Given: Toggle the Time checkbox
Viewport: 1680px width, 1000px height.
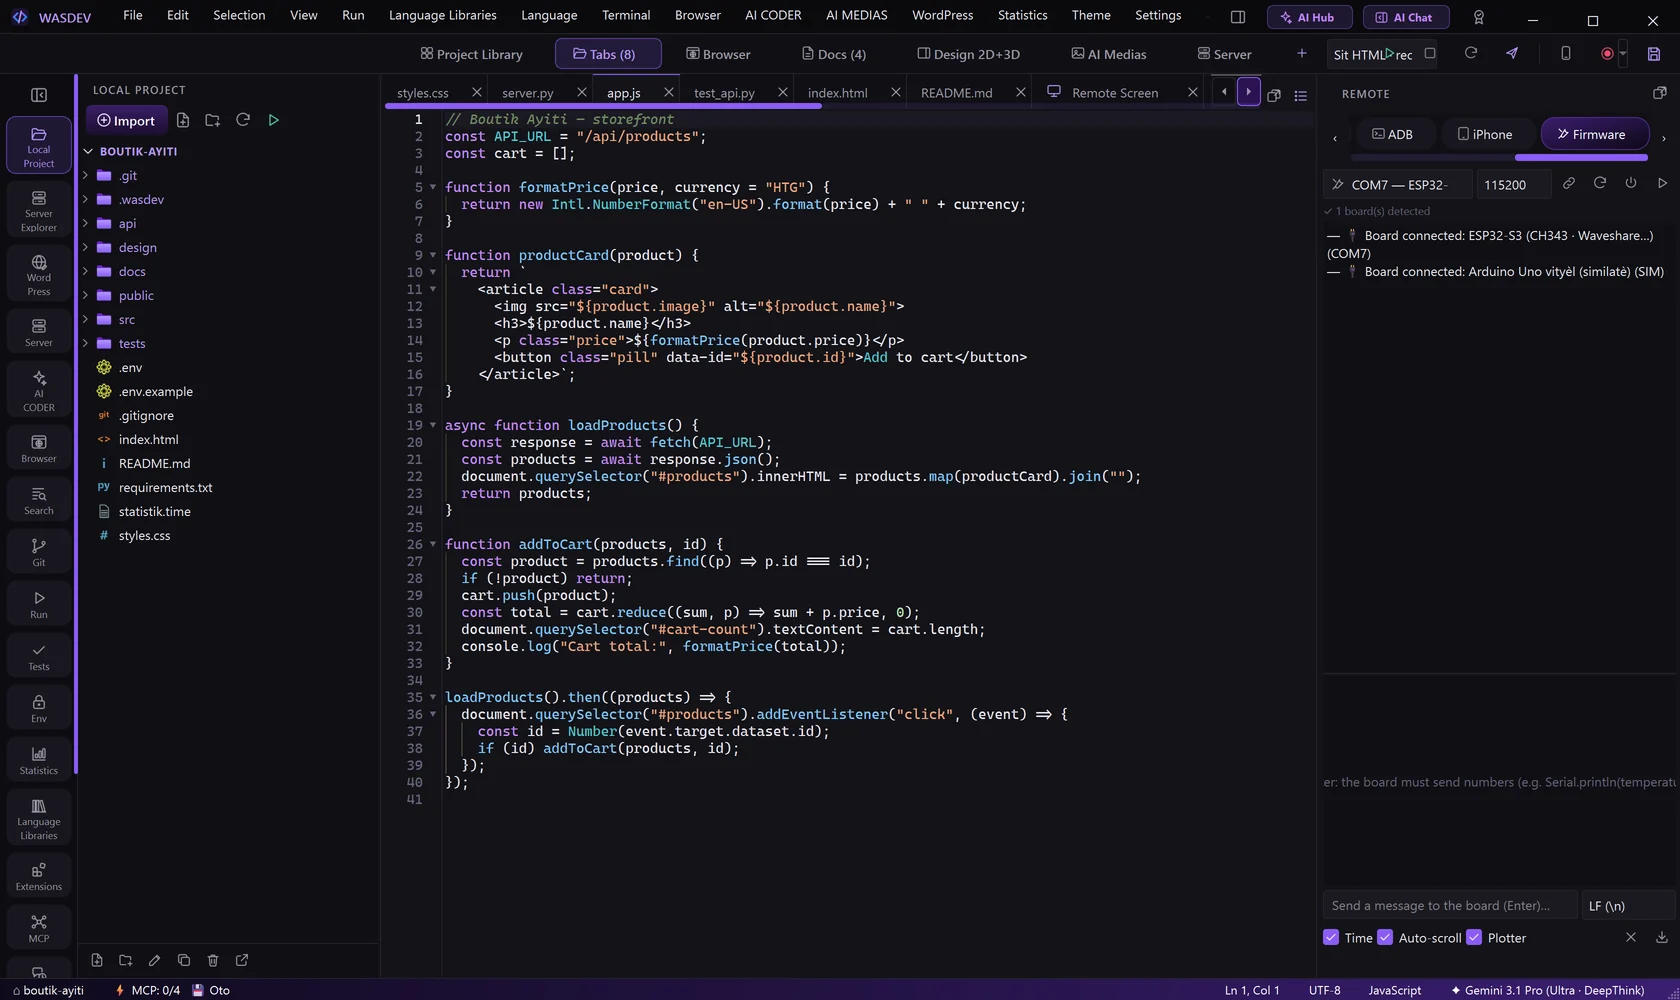Looking at the screenshot, I should click(1331, 937).
